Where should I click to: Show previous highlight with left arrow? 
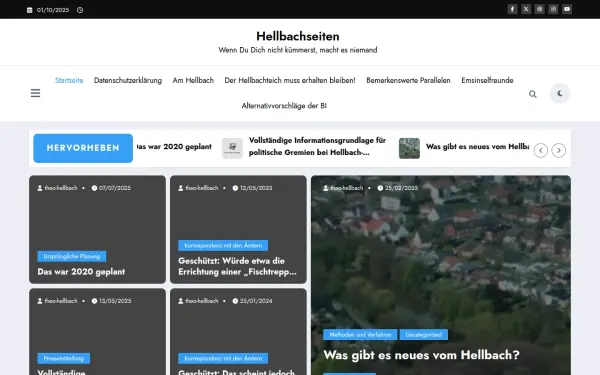click(x=541, y=150)
